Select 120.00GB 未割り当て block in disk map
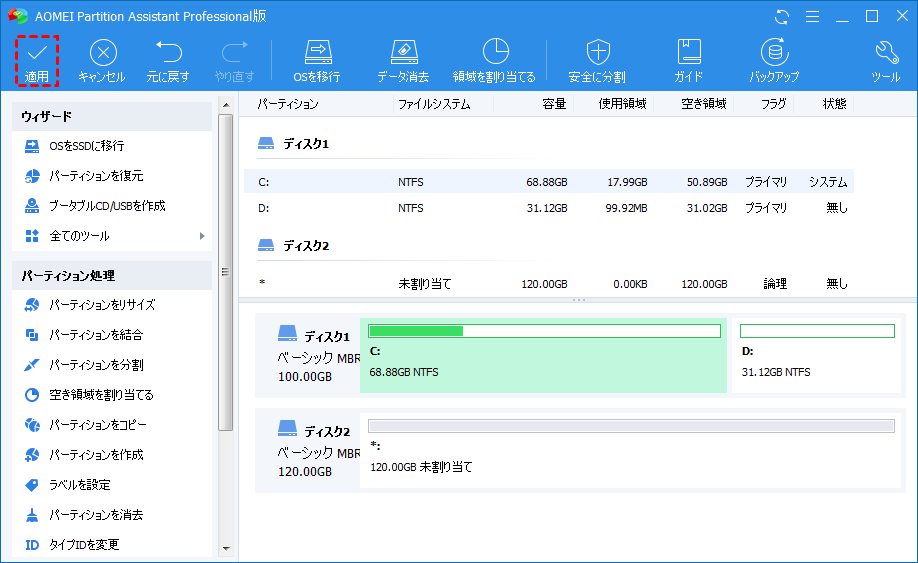Viewport: 918px width, 563px height. 630,451
